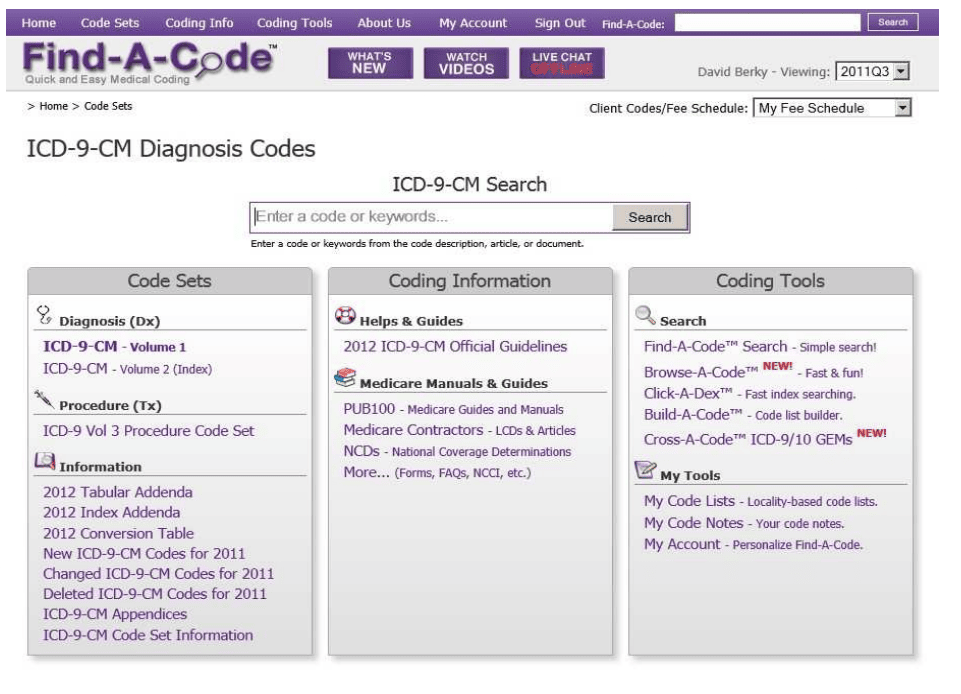
Task: Click the Information book icon
Action: coord(45,461)
